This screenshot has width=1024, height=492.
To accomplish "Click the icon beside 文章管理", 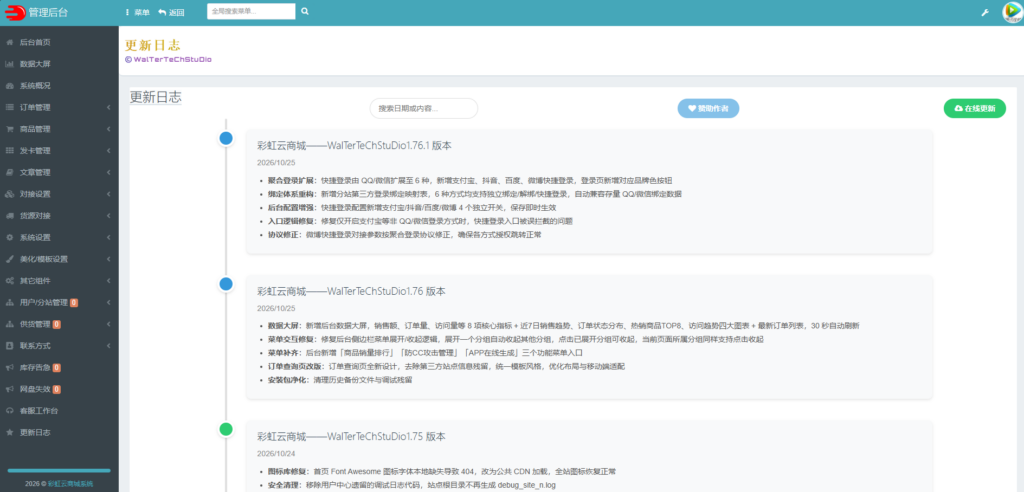I will tap(9, 172).
